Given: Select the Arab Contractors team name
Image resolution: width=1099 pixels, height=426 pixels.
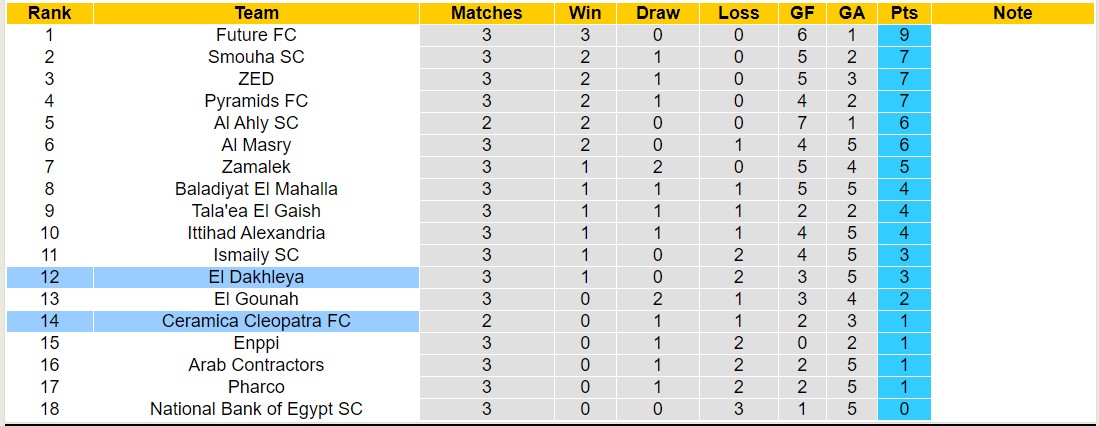Looking at the screenshot, I should 256,365.
